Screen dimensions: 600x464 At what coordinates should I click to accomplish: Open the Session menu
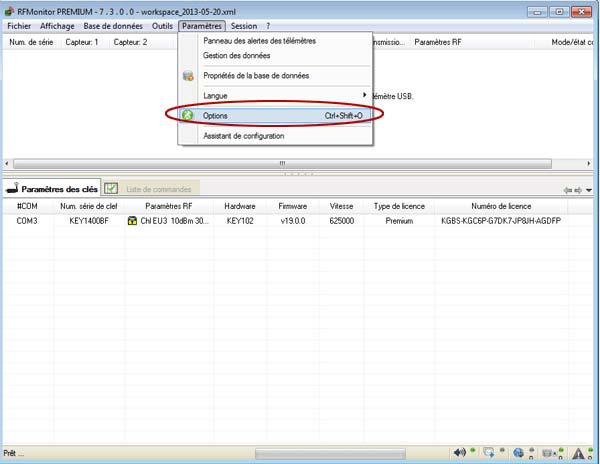coord(244,26)
